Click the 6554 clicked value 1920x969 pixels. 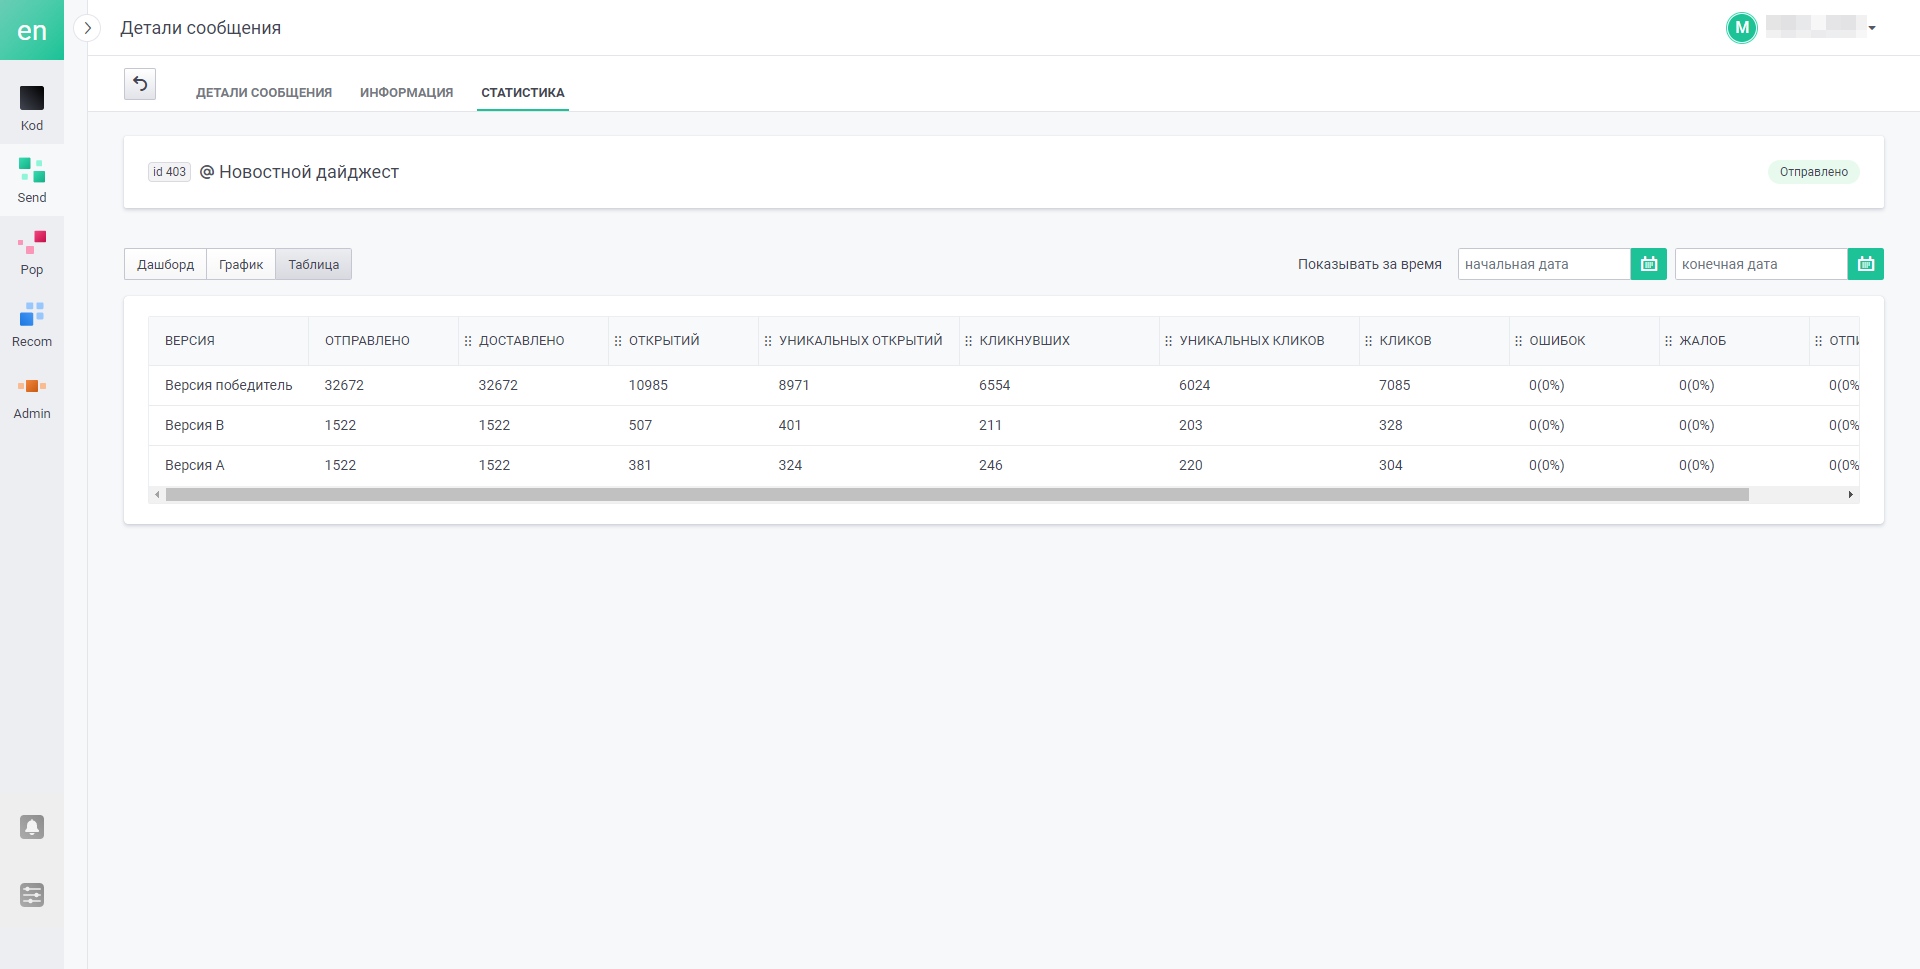point(995,385)
